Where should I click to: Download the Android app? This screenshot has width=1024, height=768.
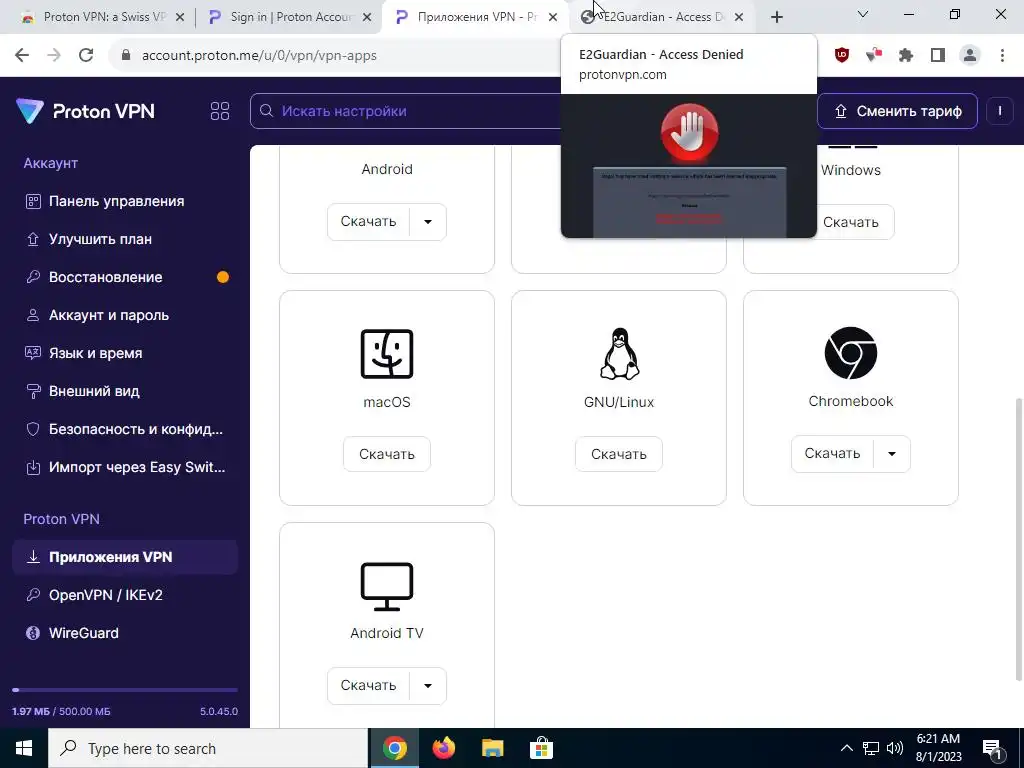click(368, 222)
